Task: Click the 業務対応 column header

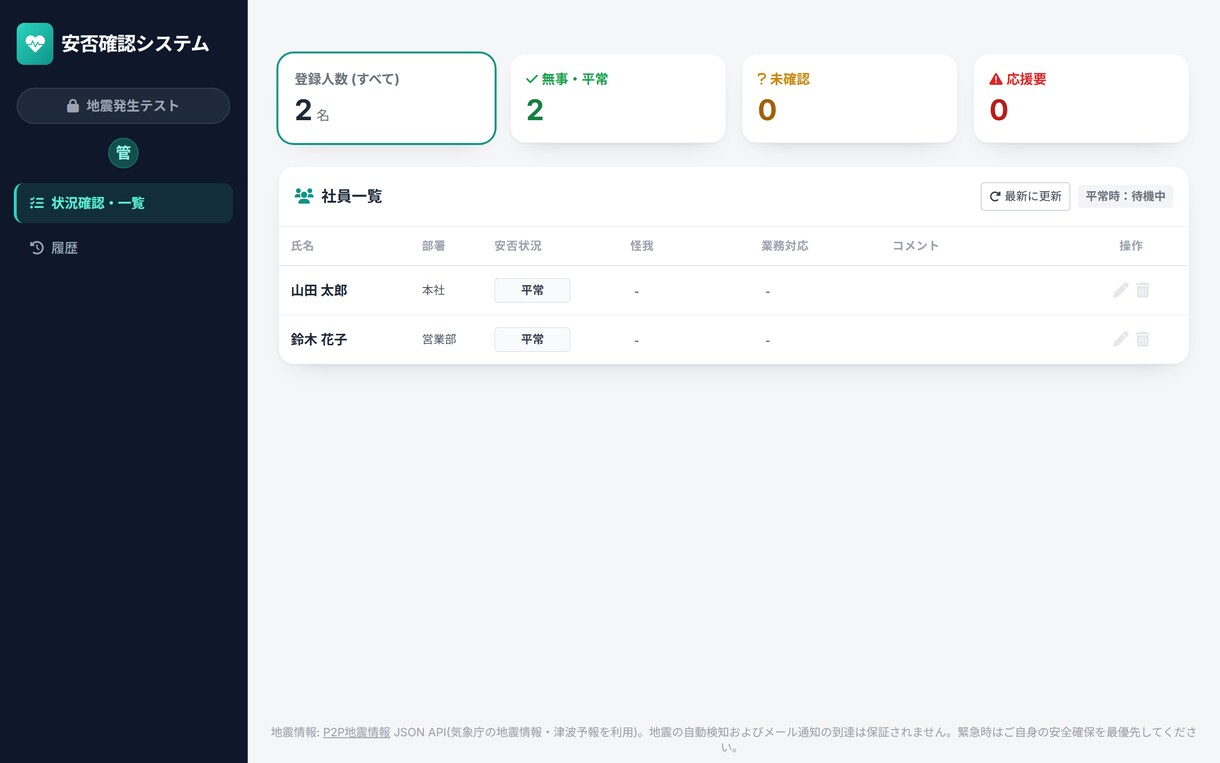Action: (785, 246)
